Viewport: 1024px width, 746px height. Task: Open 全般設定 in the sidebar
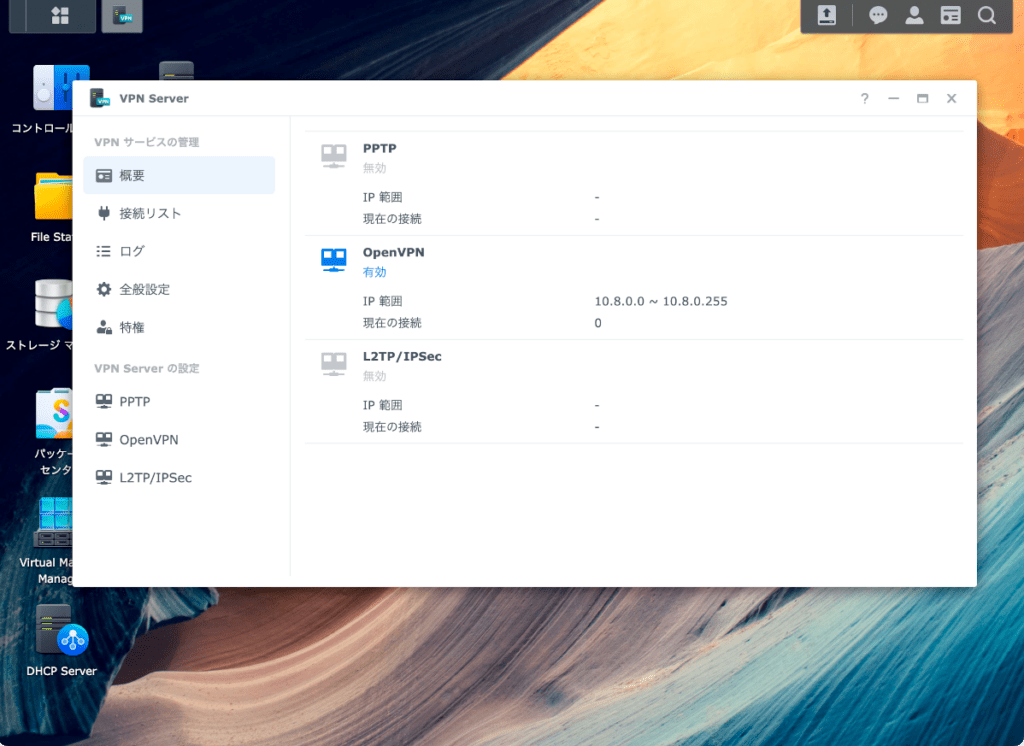click(x=179, y=289)
